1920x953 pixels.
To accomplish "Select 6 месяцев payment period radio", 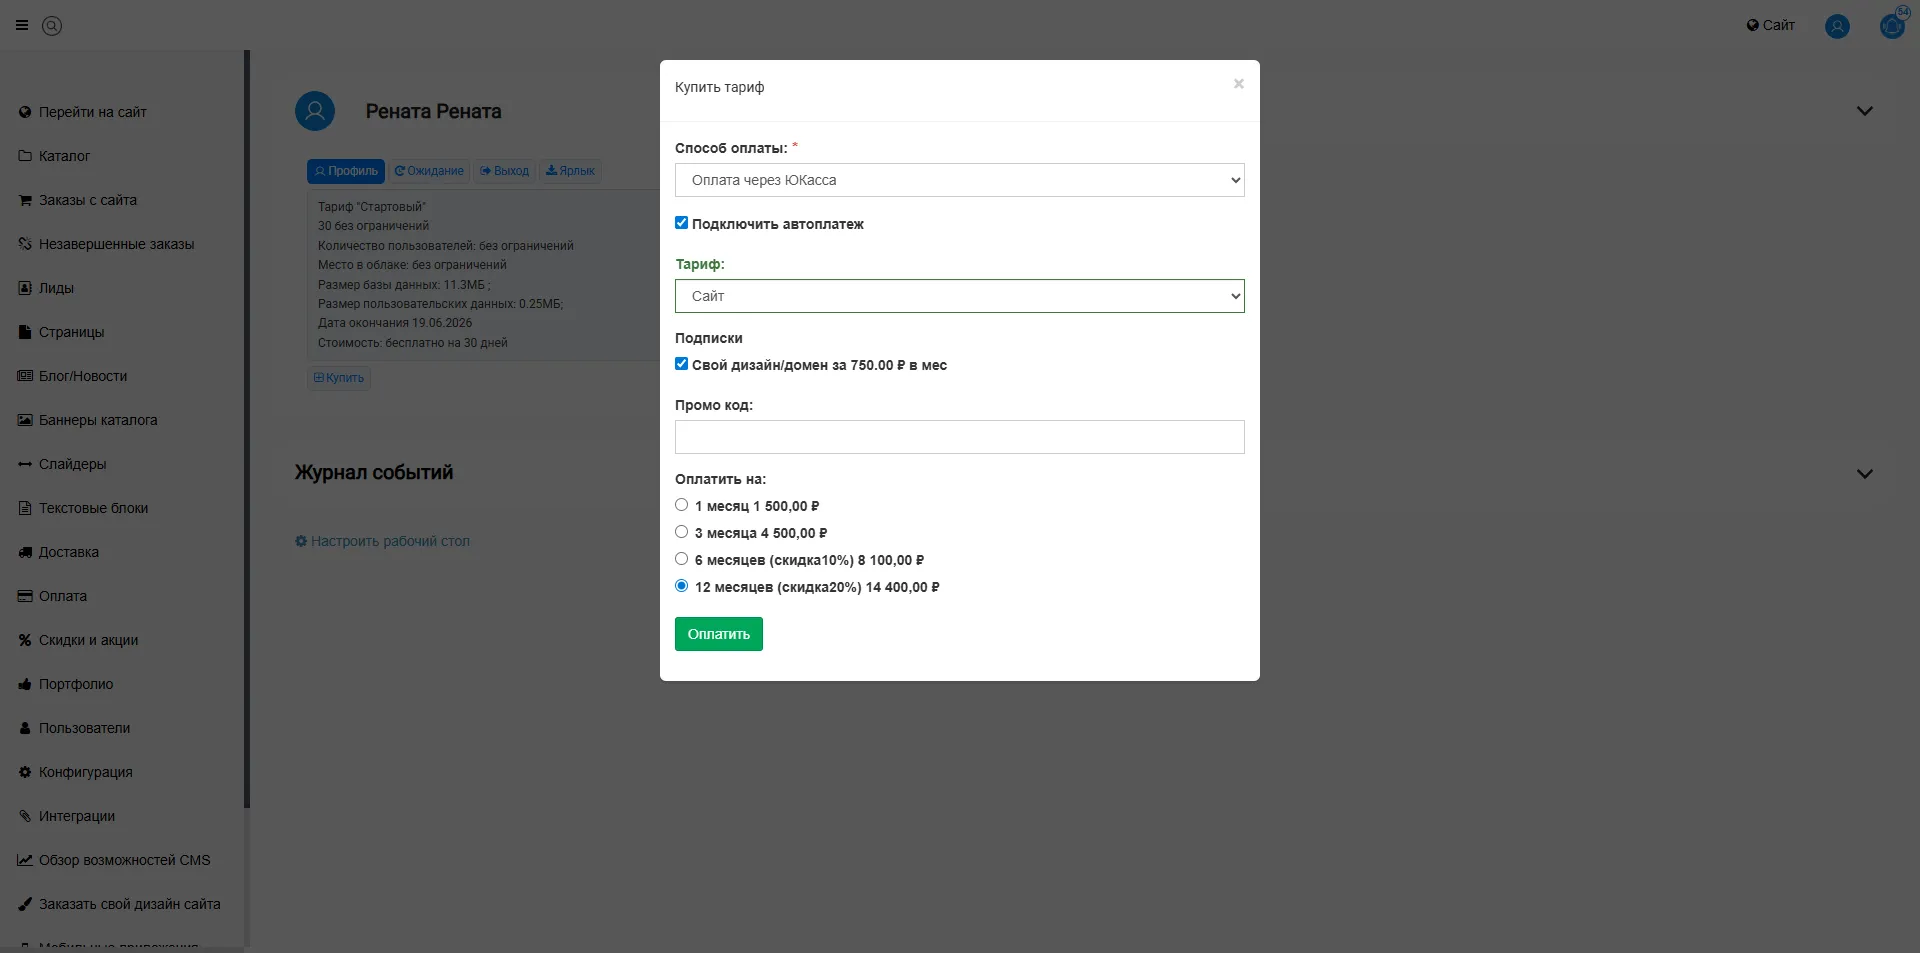I will [x=681, y=559].
